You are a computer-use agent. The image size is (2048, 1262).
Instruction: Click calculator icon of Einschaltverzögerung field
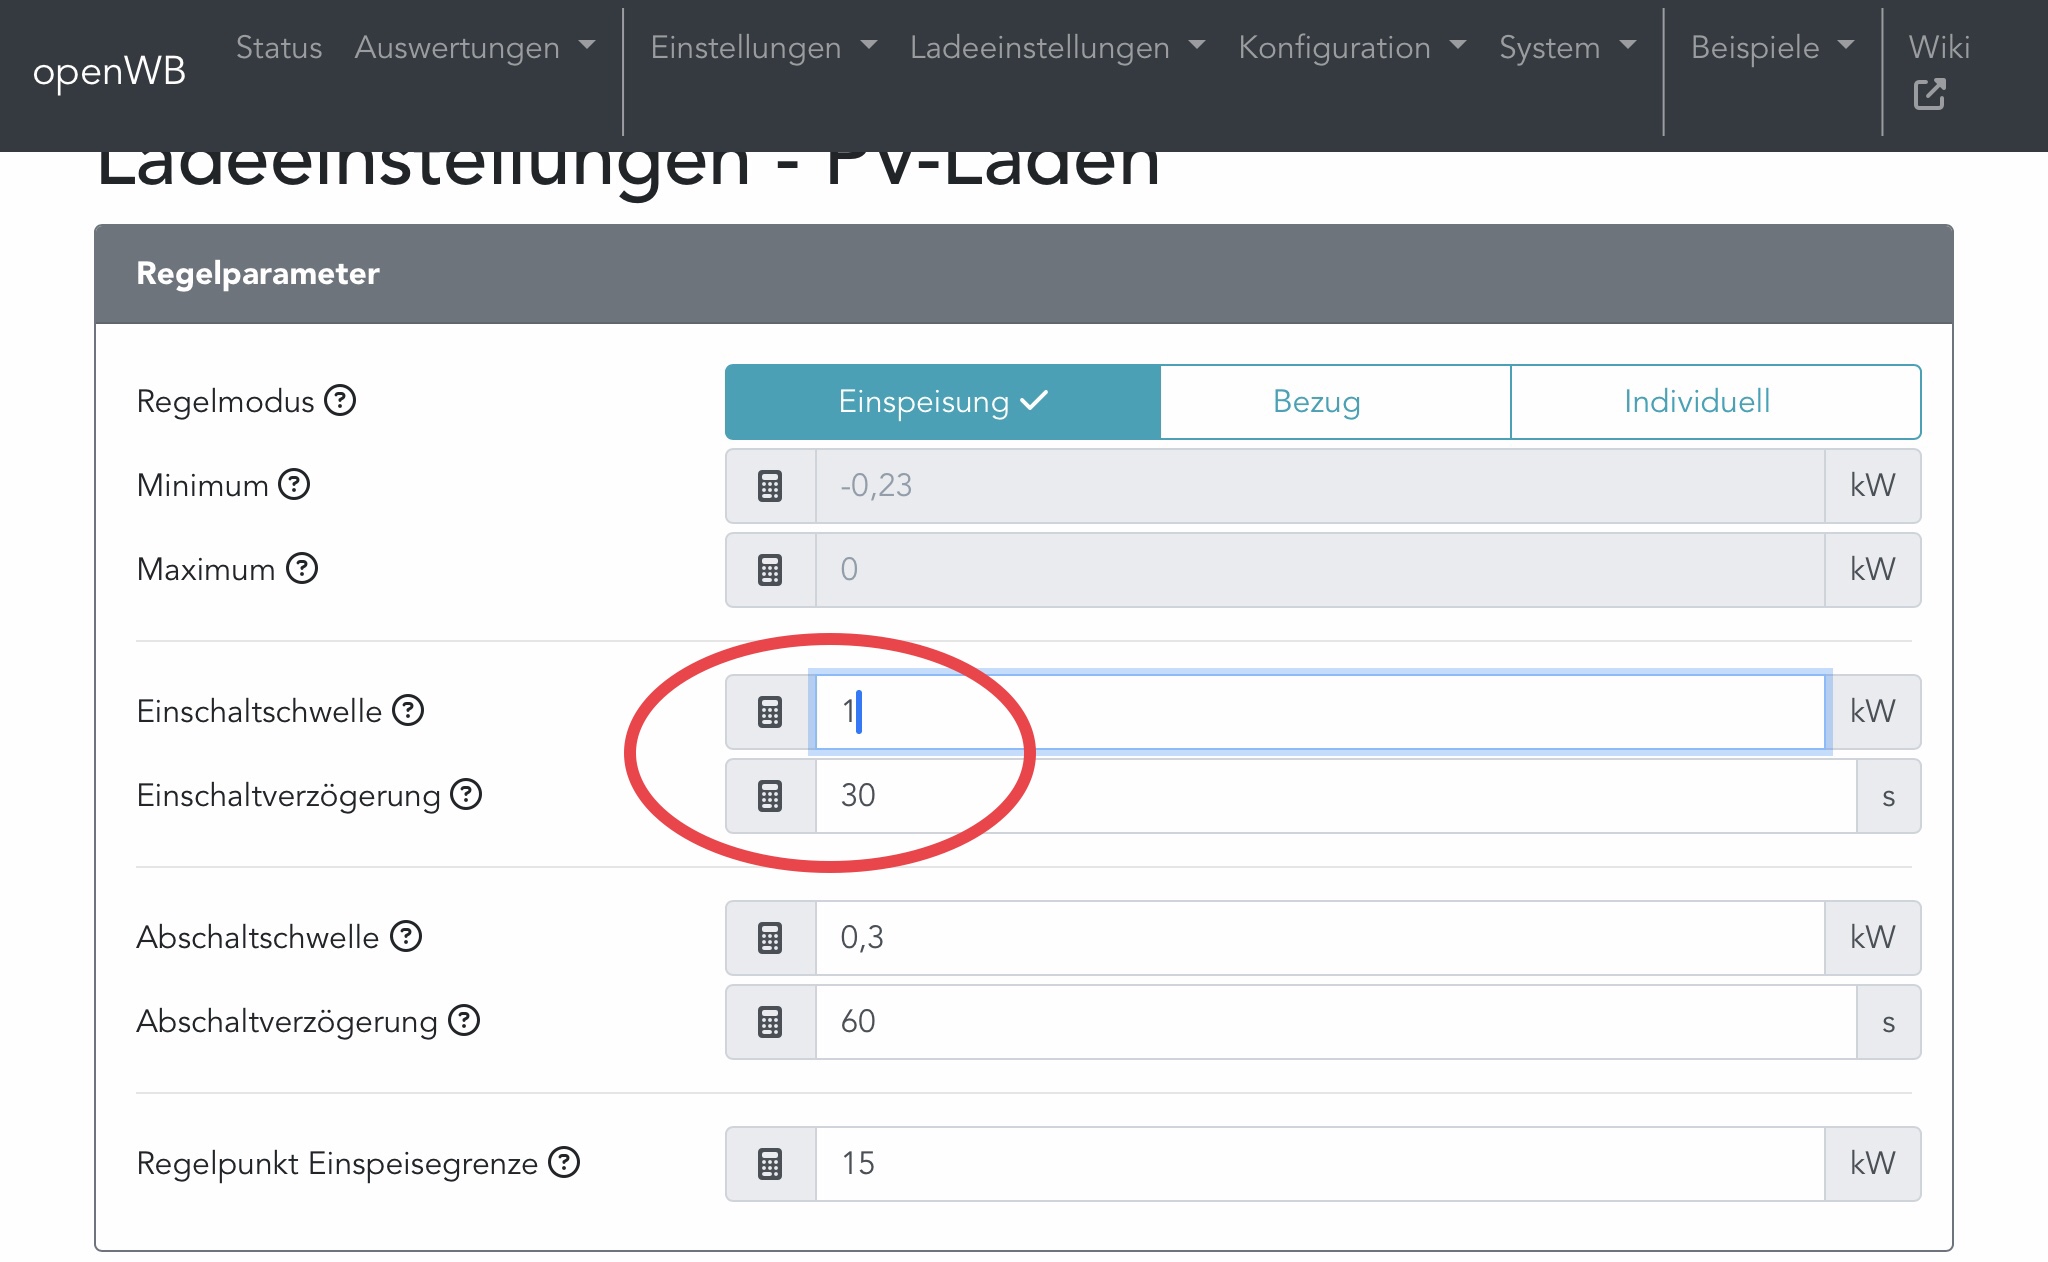770,796
